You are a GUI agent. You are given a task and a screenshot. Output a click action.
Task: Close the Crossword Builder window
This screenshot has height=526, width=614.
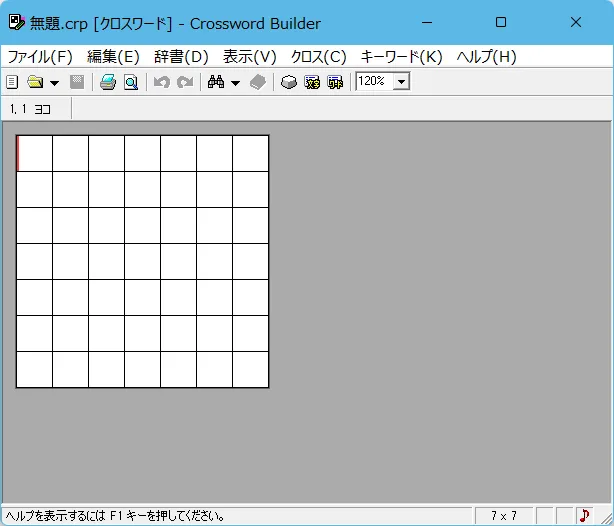pyautogui.click(x=576, y=22)
